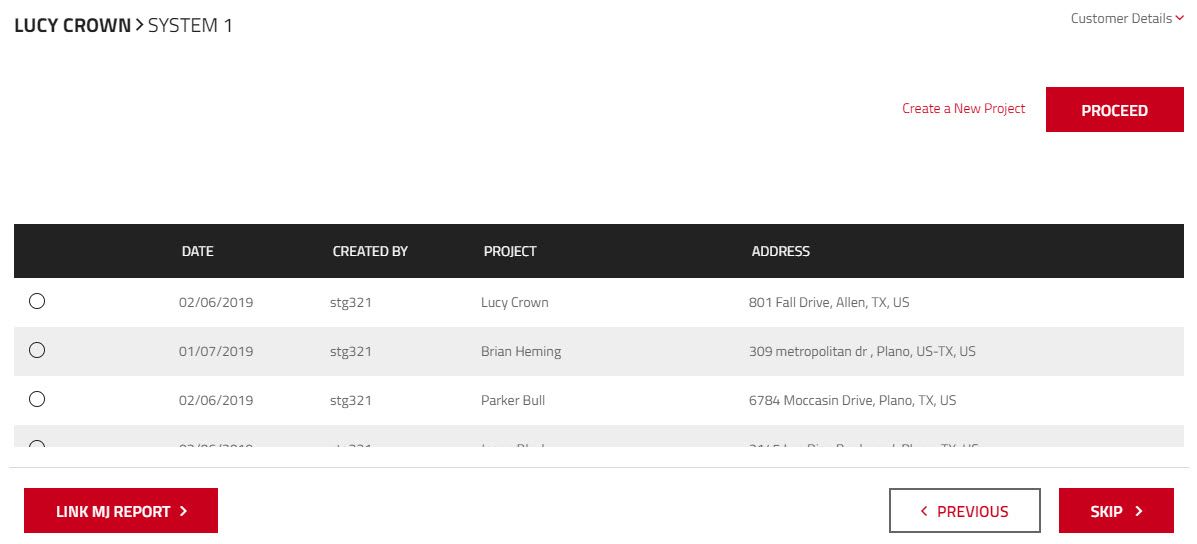Click the red chevron beside Customer Details
Viewport: 1197px width, 544px height.
pyautogui.click(x=1179, y=18)
